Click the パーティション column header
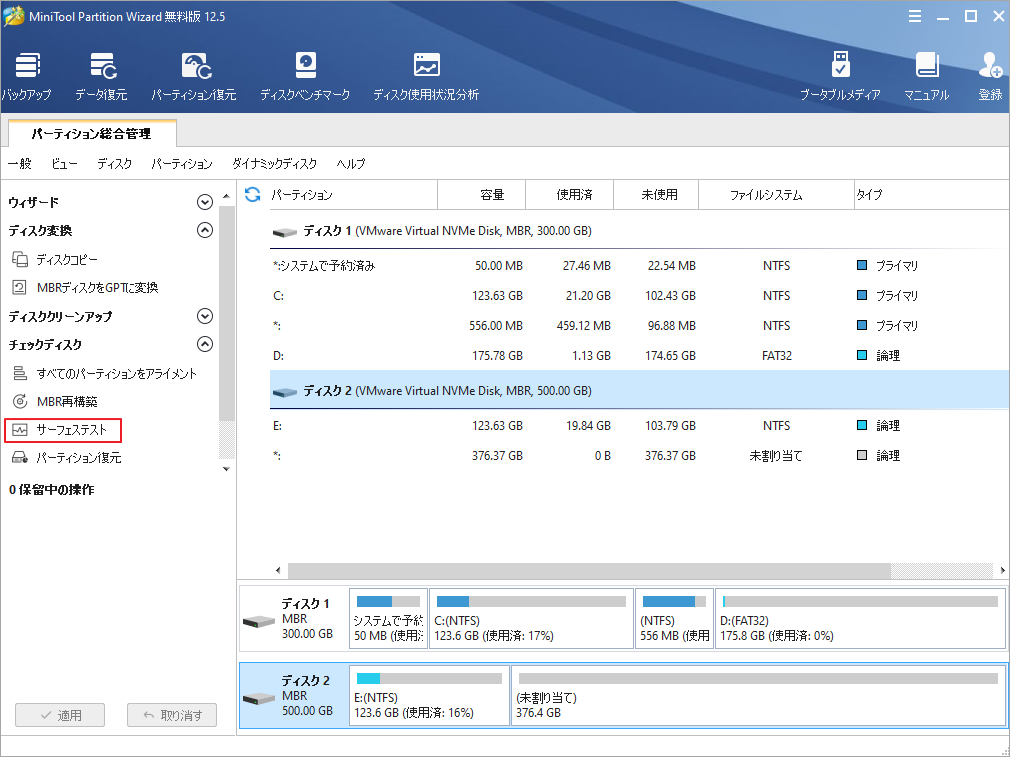The height and width of the screenshot is (757, 1010). pyautogui.click(x=353, y=195)
